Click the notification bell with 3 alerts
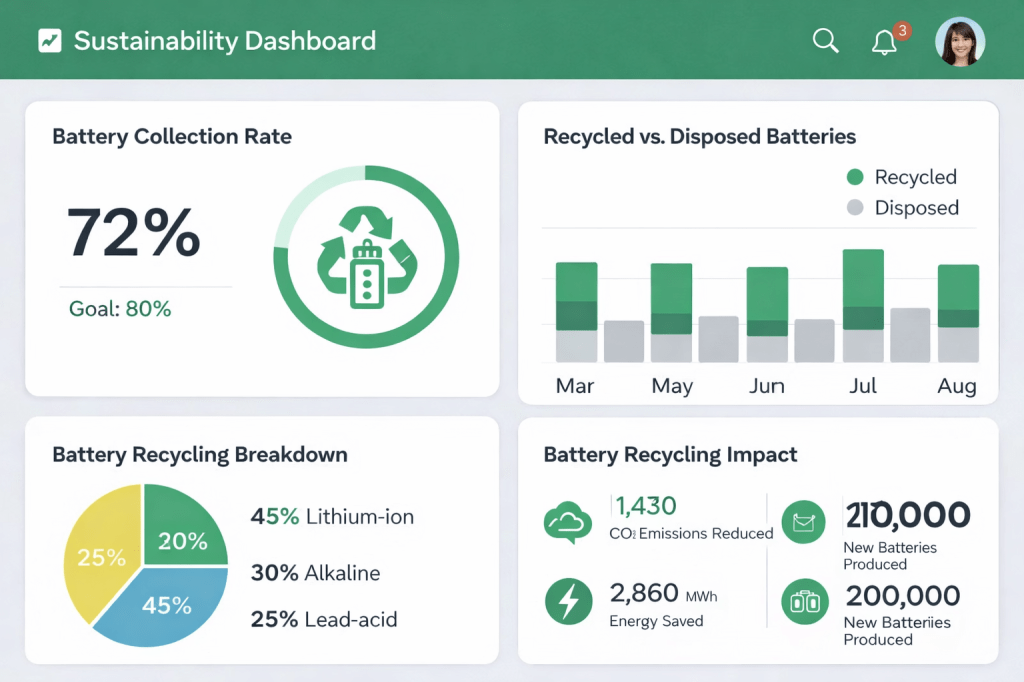The image size is (1024, 682). [884, 40]
